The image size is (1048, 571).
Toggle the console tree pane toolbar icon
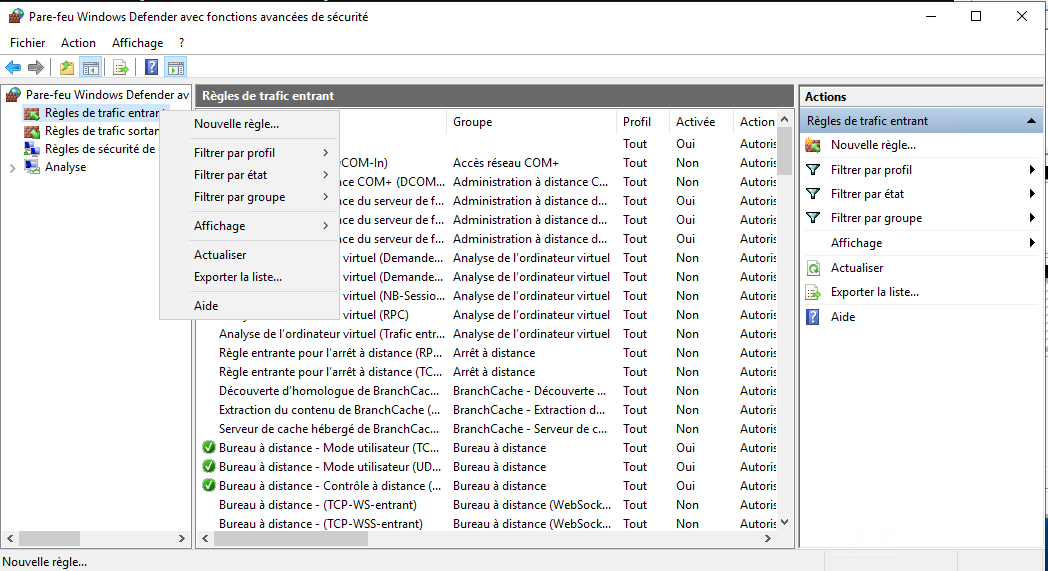coord(91,68)
